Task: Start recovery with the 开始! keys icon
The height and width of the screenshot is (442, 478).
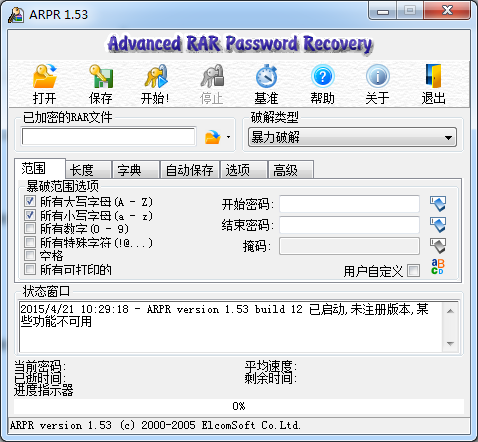Action: click(156, 76)
